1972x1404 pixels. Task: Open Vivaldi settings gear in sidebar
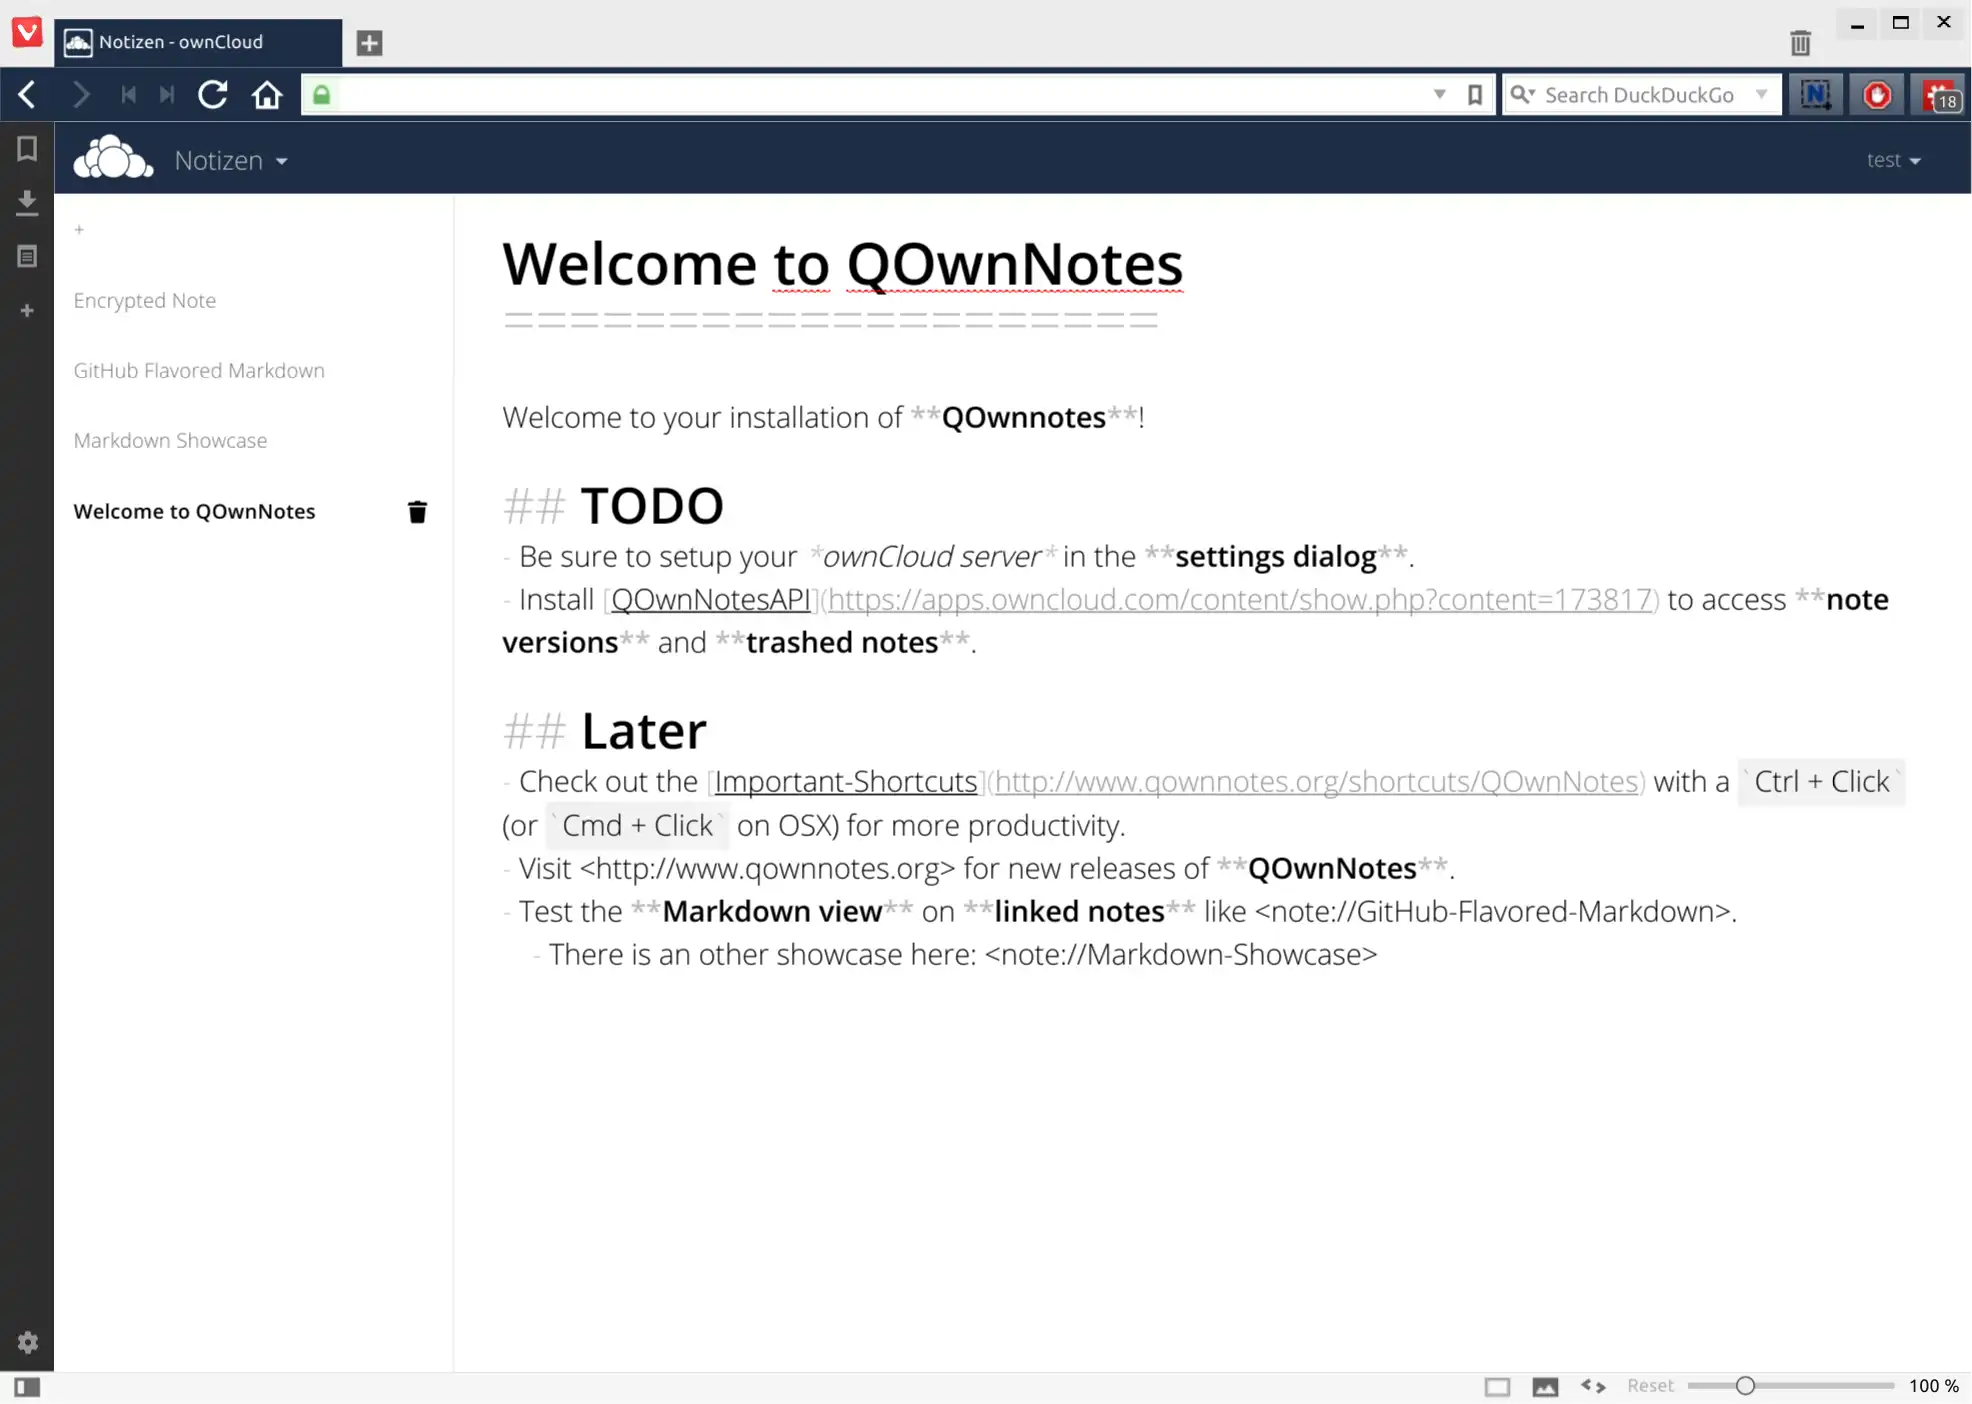(x=27, y=1342)
